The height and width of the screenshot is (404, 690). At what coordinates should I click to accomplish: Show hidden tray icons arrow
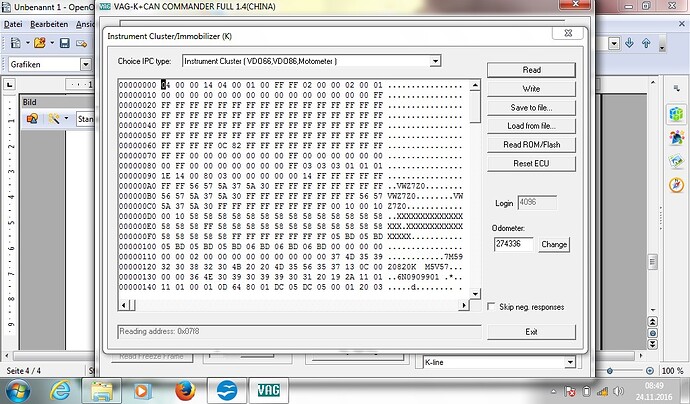pyautogui.click(x=554, y=391)
